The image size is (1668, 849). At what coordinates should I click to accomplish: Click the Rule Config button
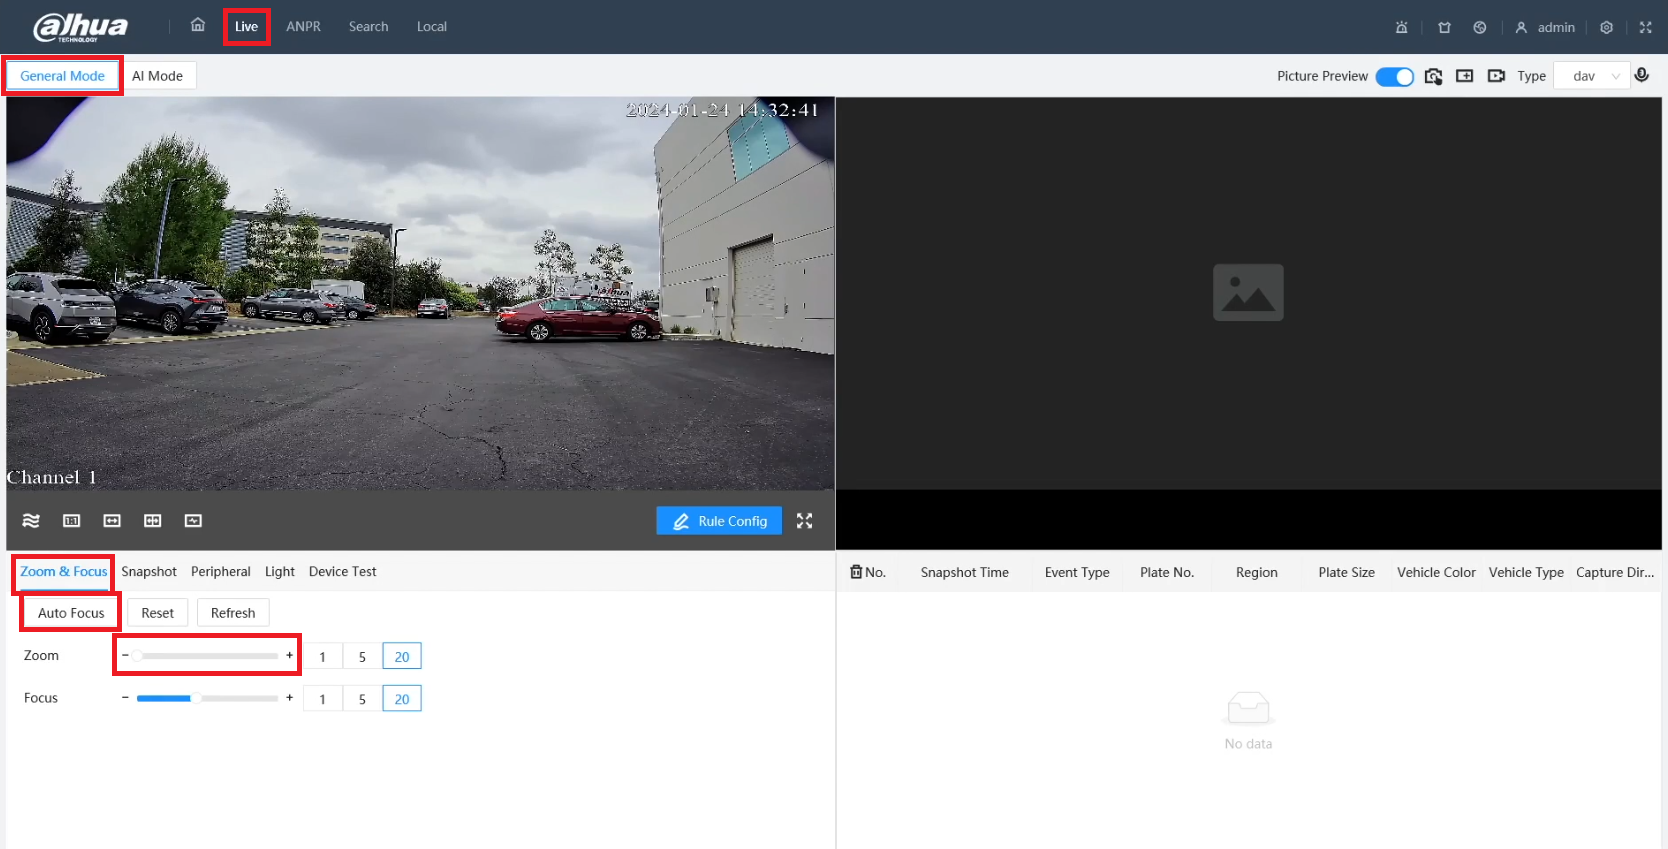719,521
